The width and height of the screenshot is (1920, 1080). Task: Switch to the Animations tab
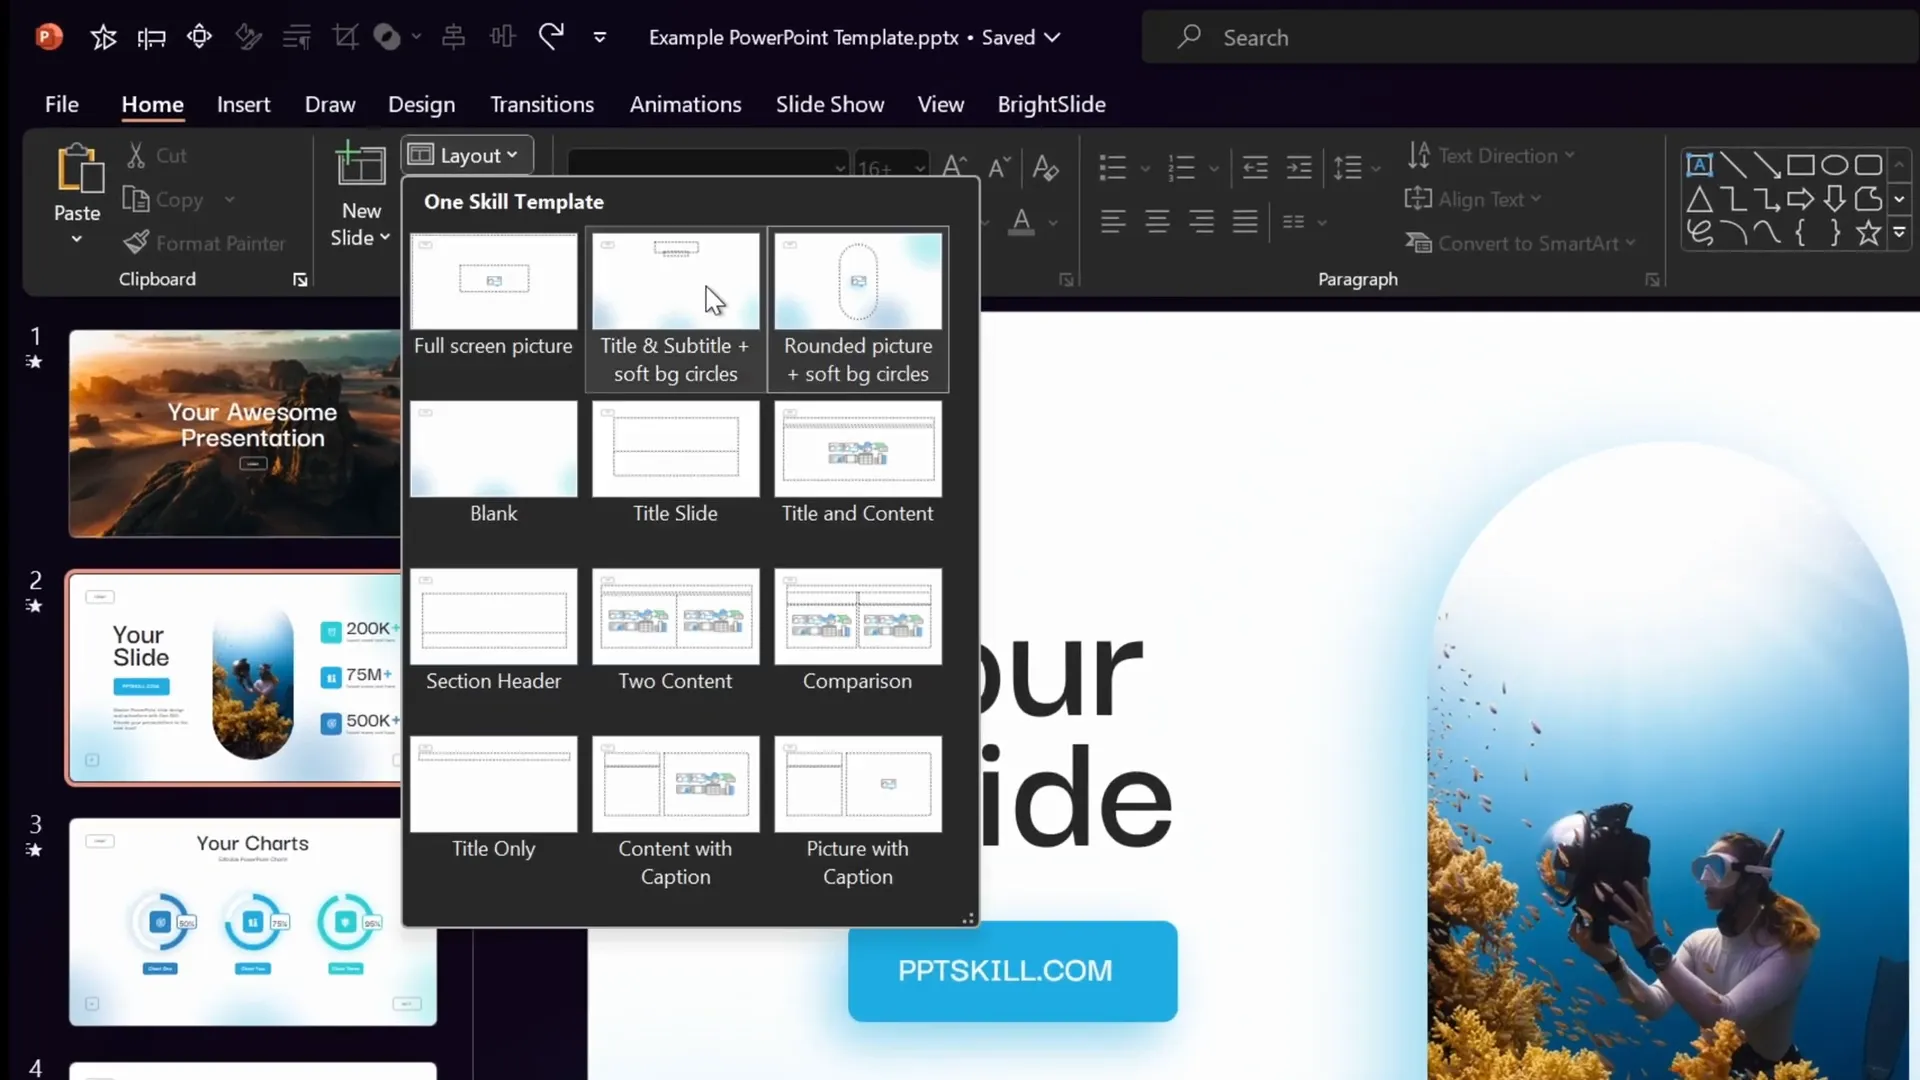click(685, 104)
